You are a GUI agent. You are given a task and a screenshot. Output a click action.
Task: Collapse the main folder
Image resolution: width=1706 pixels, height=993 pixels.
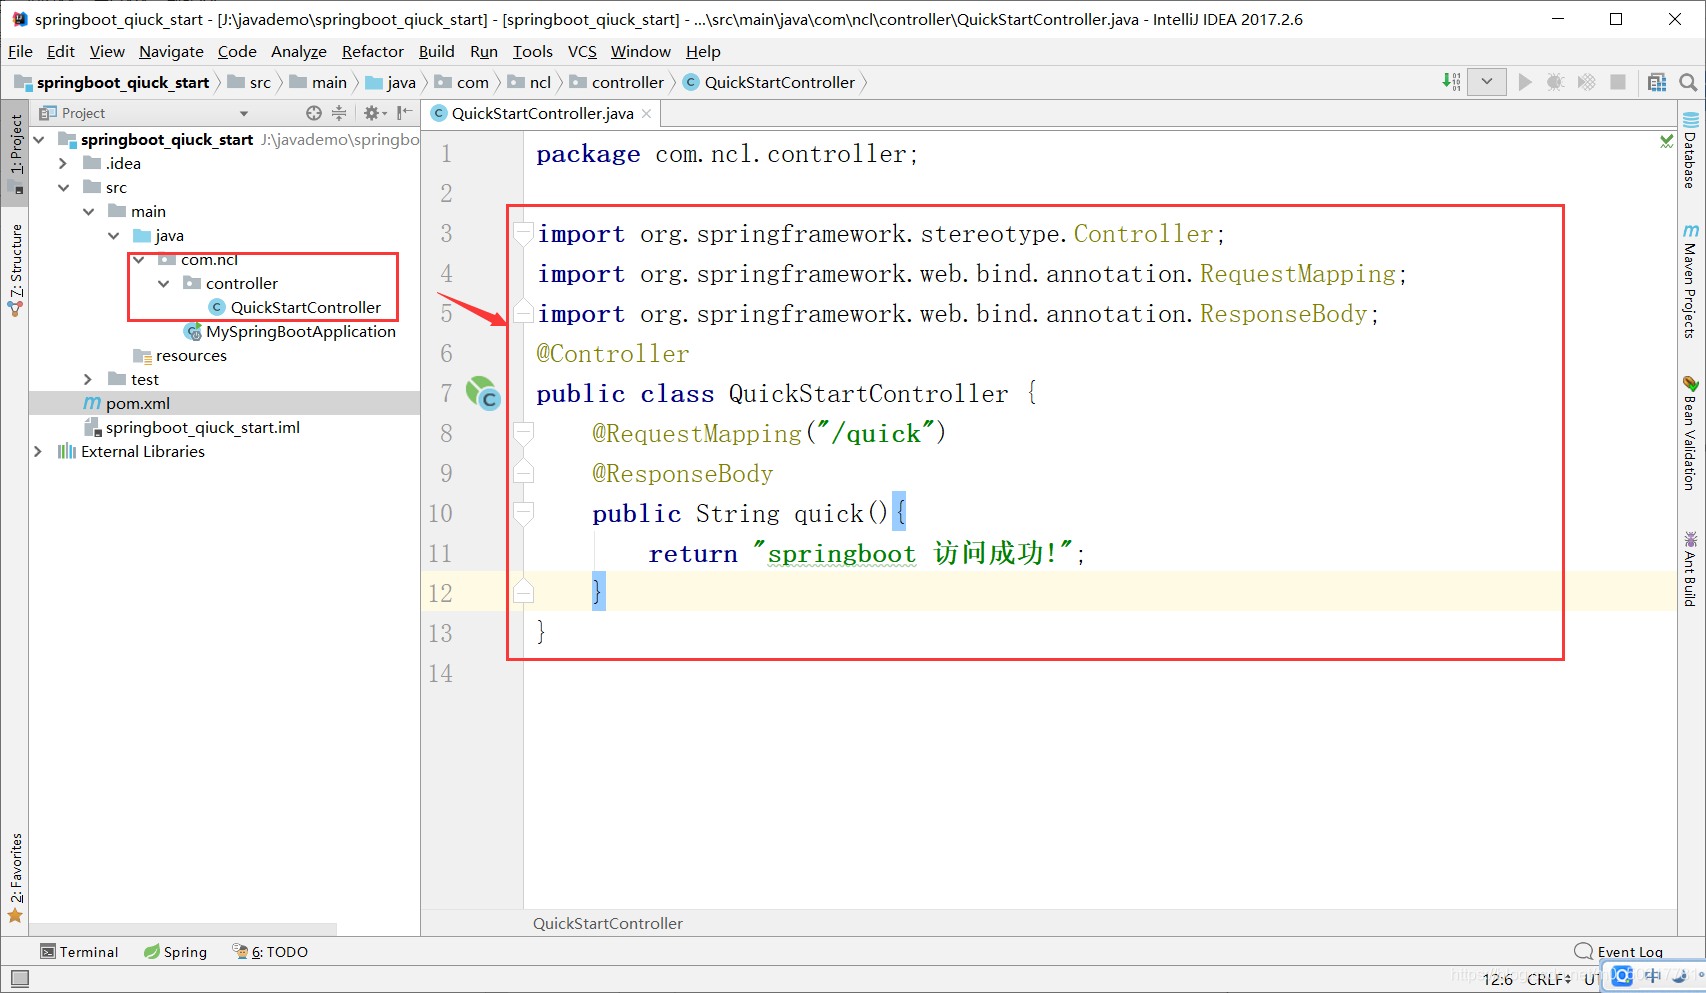click(x=89, y=211)
